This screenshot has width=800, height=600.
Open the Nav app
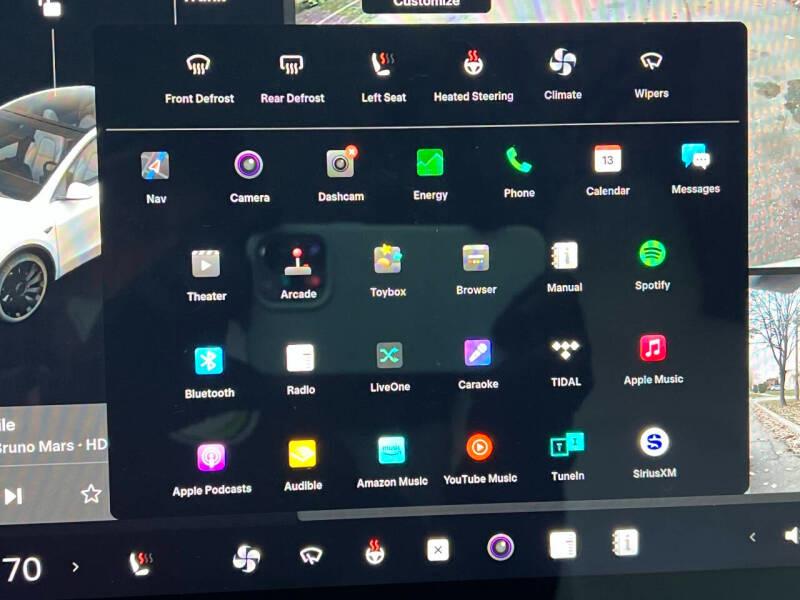point(155,166)
